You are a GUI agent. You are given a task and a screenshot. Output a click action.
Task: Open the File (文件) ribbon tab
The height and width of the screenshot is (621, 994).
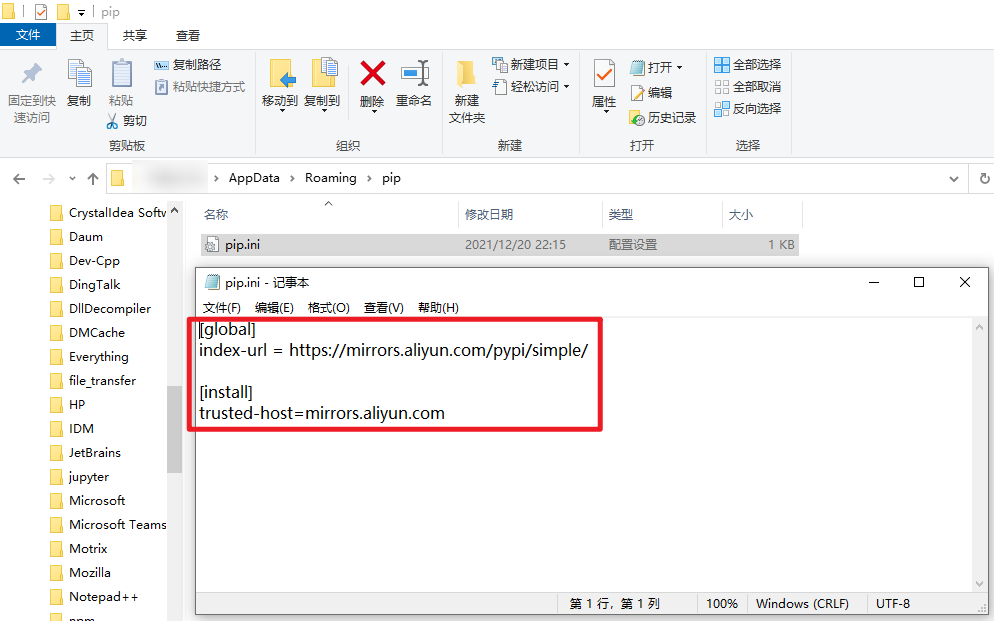28,35
